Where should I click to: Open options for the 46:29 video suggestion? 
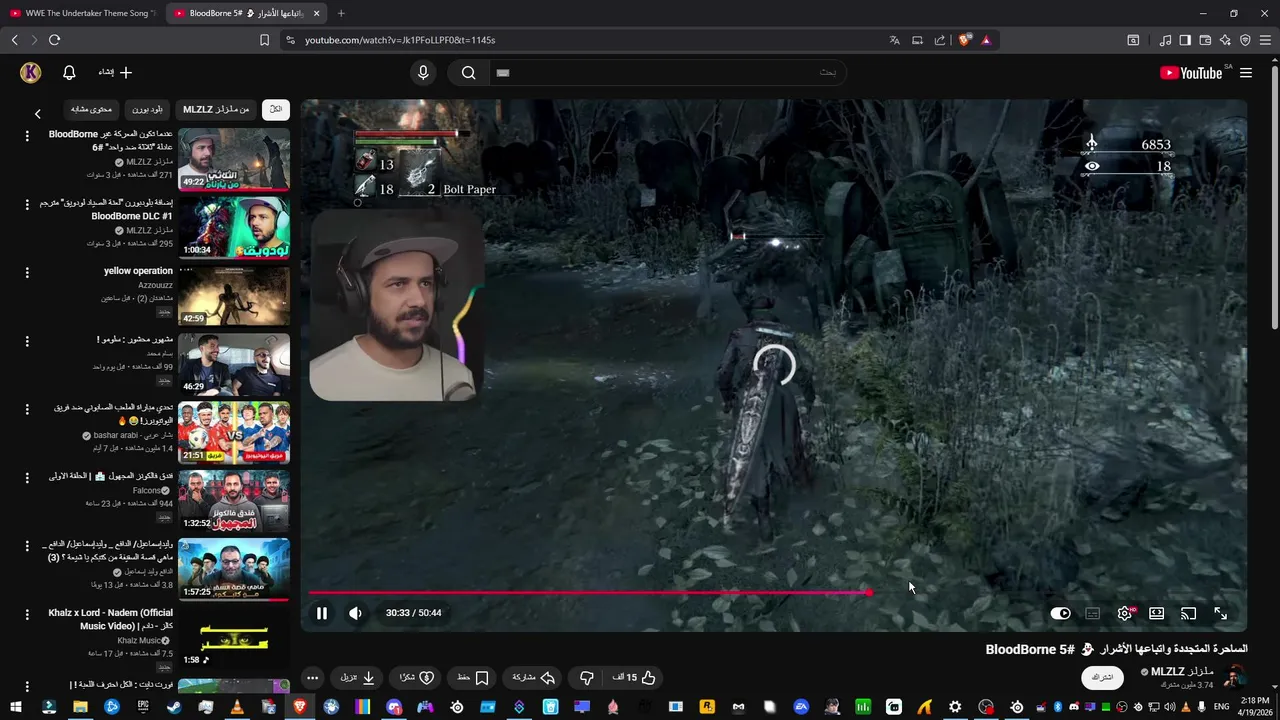[27, 340]
